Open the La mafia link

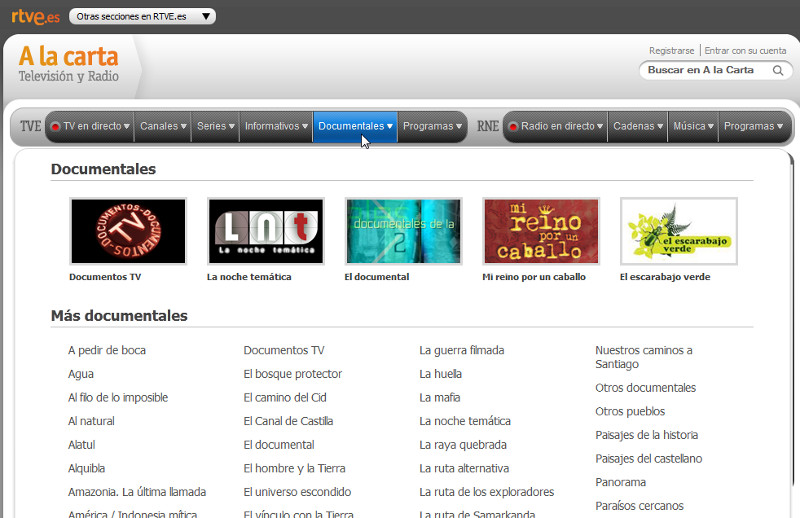coord(440,398)
